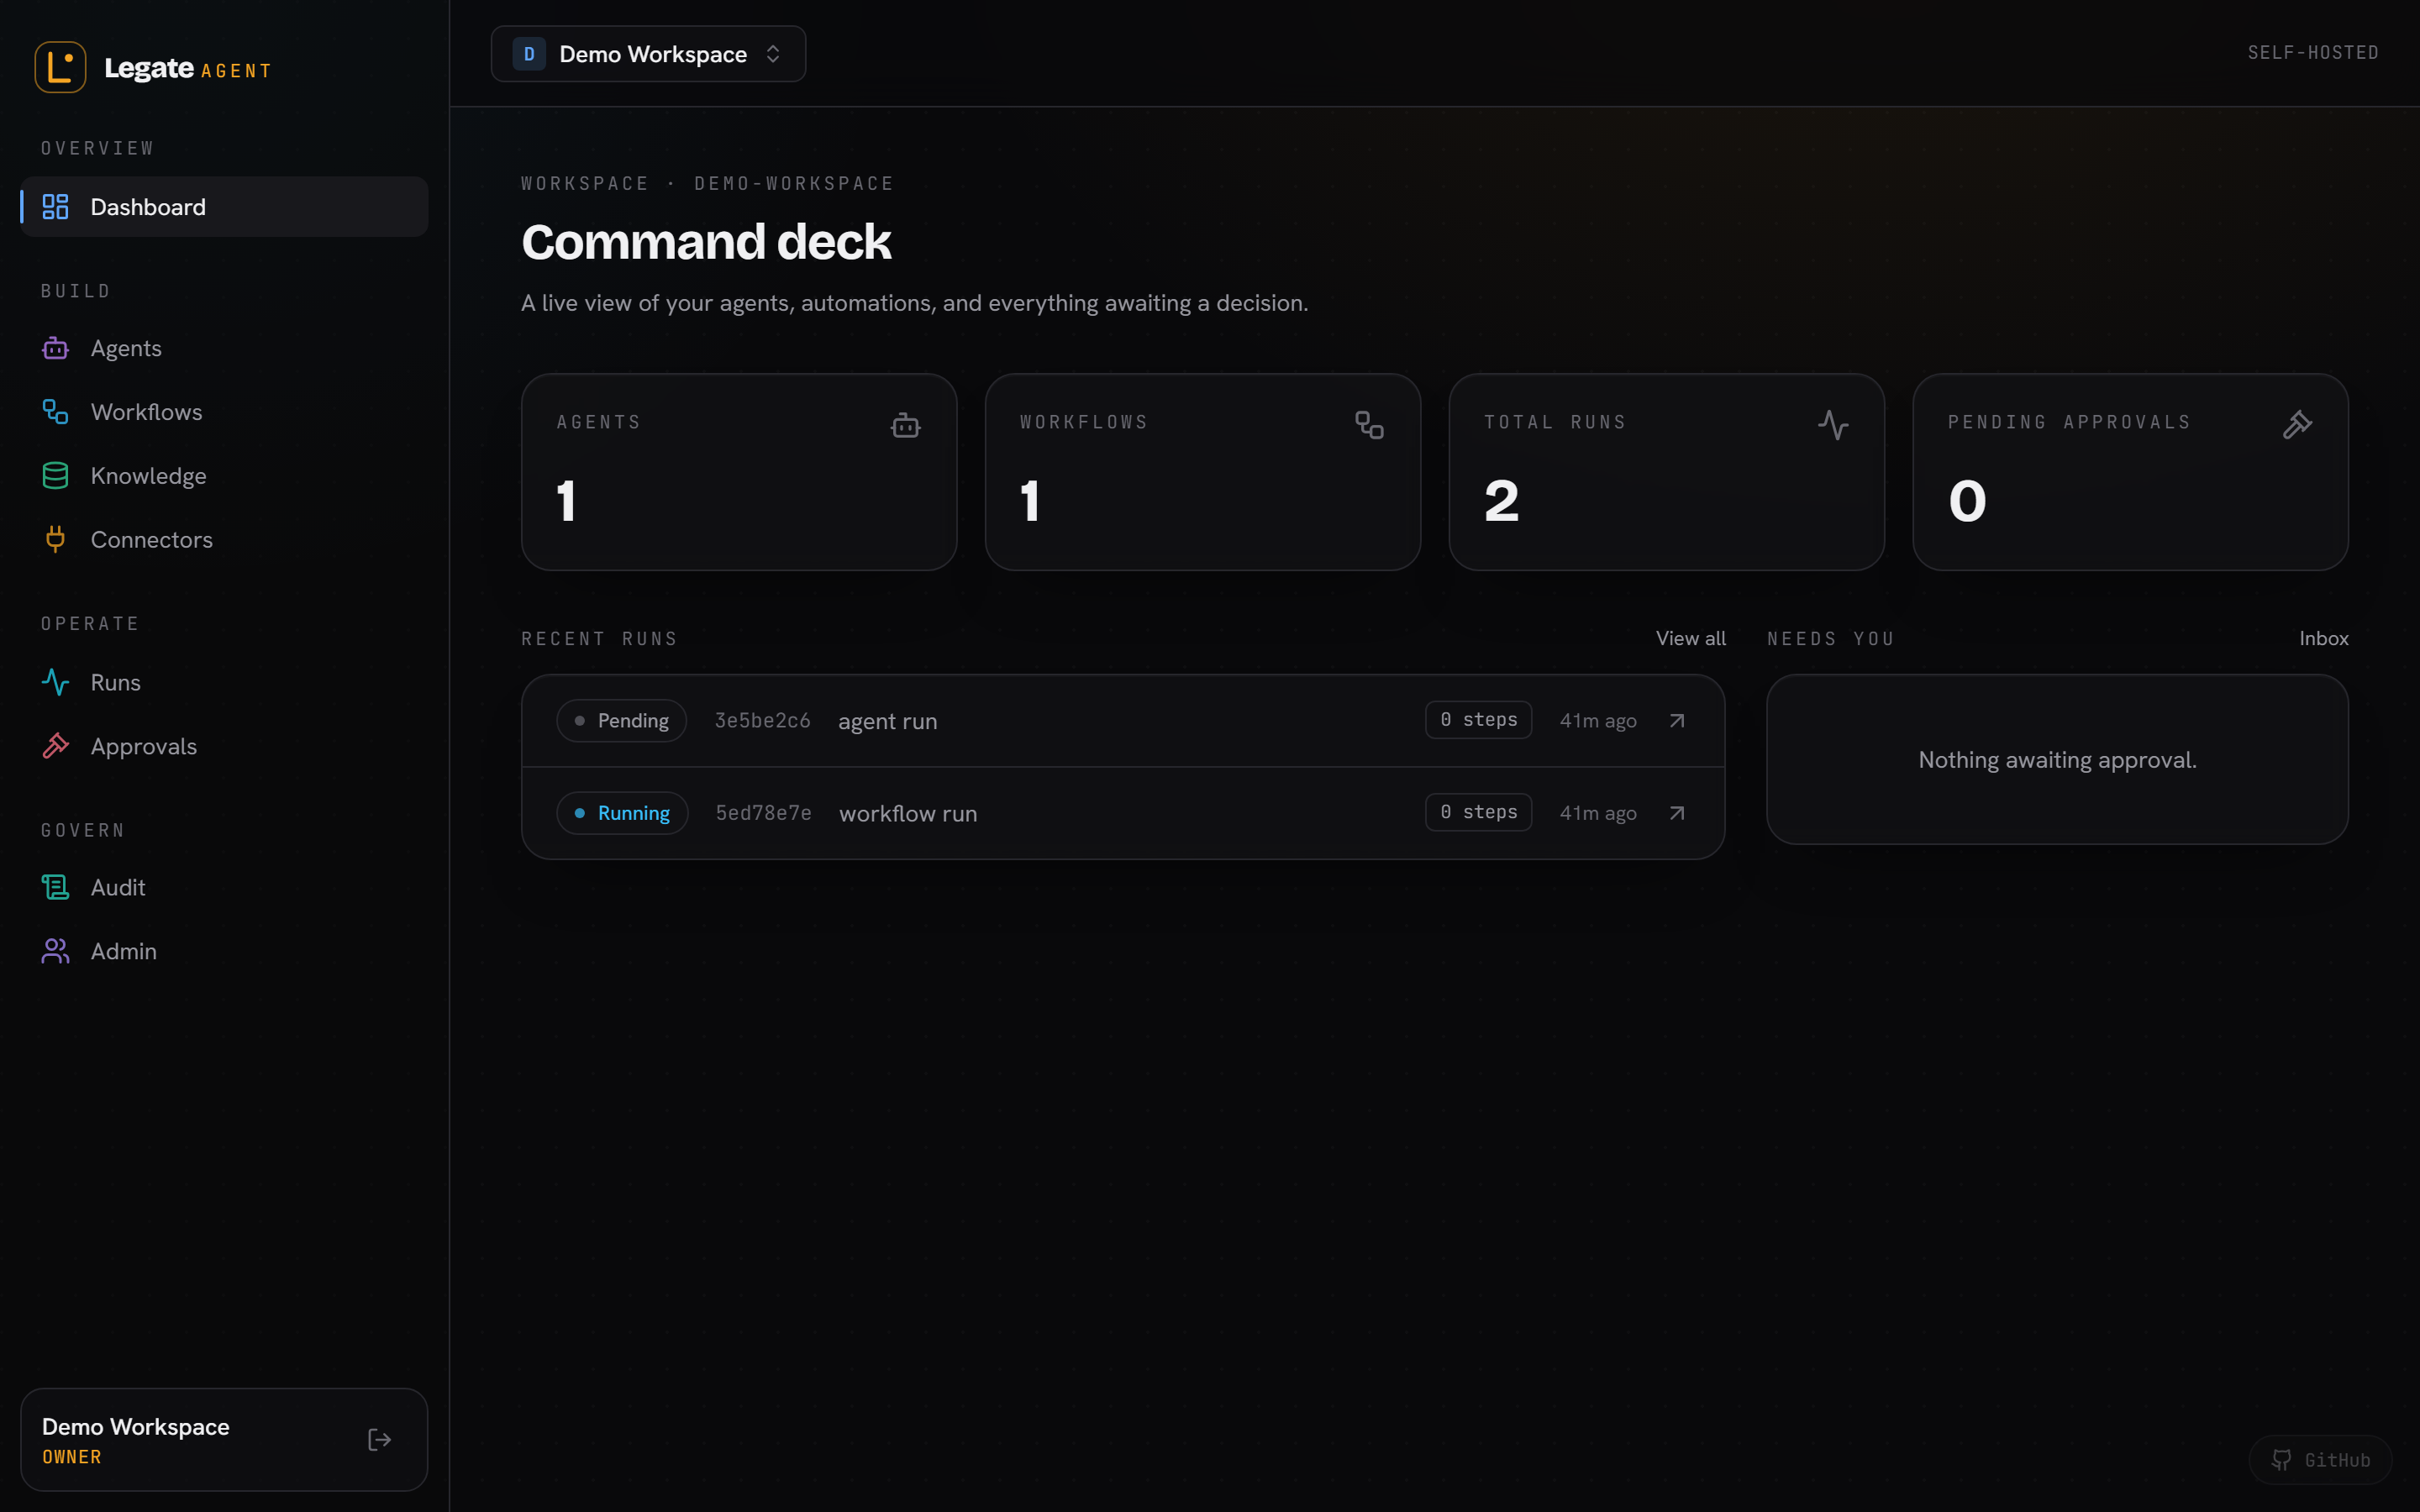Screen dimensions: 2420x1512
Task: Click '0 steps' badge in agent run row
Action: 1478,720
